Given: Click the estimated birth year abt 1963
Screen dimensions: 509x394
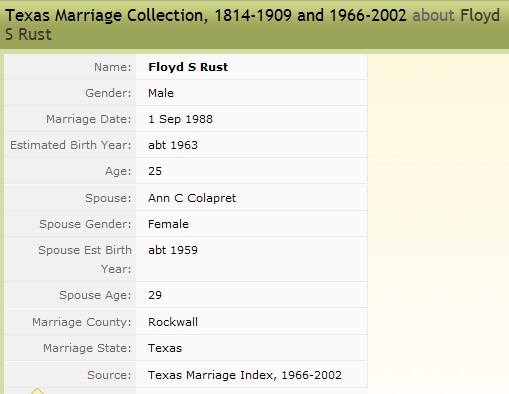Looking at the screenshot, I should [x=173, y=145].
